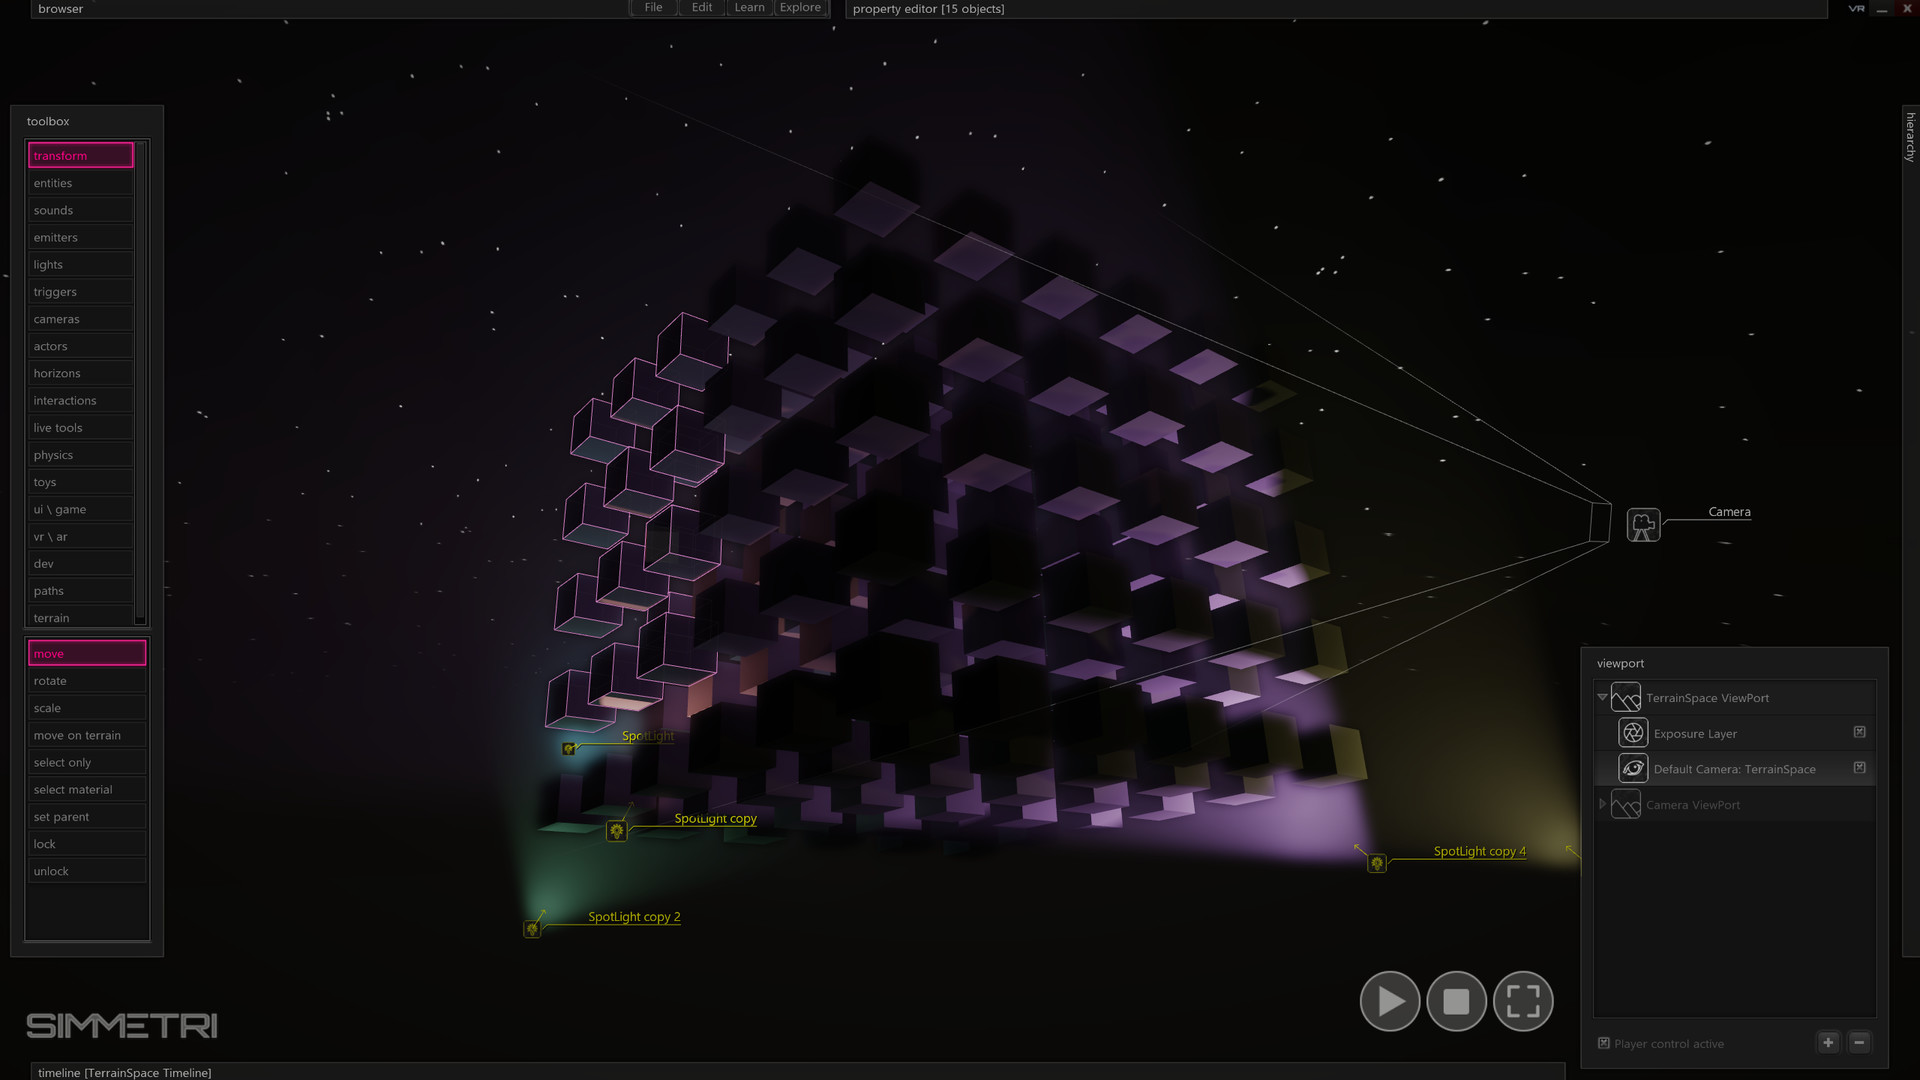Open the File menu
Screen dimensions: 1920x1080
[653, 8]
